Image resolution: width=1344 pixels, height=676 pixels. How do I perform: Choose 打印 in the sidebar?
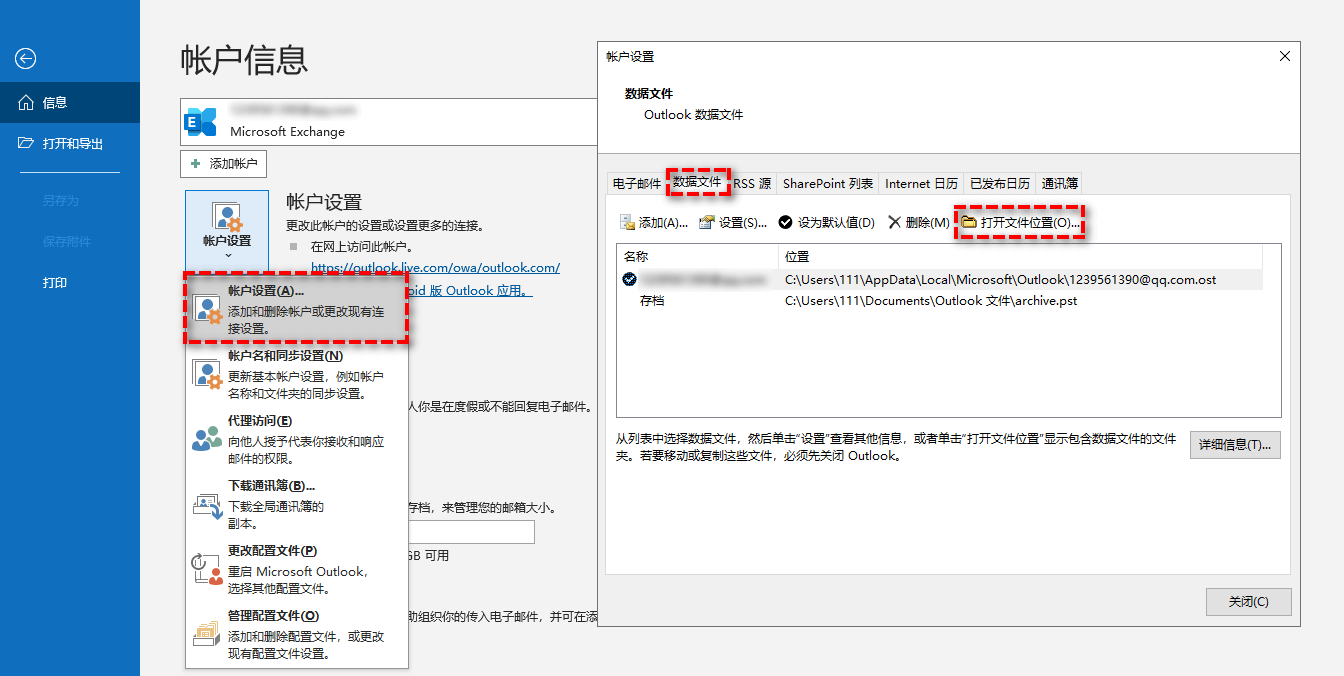[55, 283]
